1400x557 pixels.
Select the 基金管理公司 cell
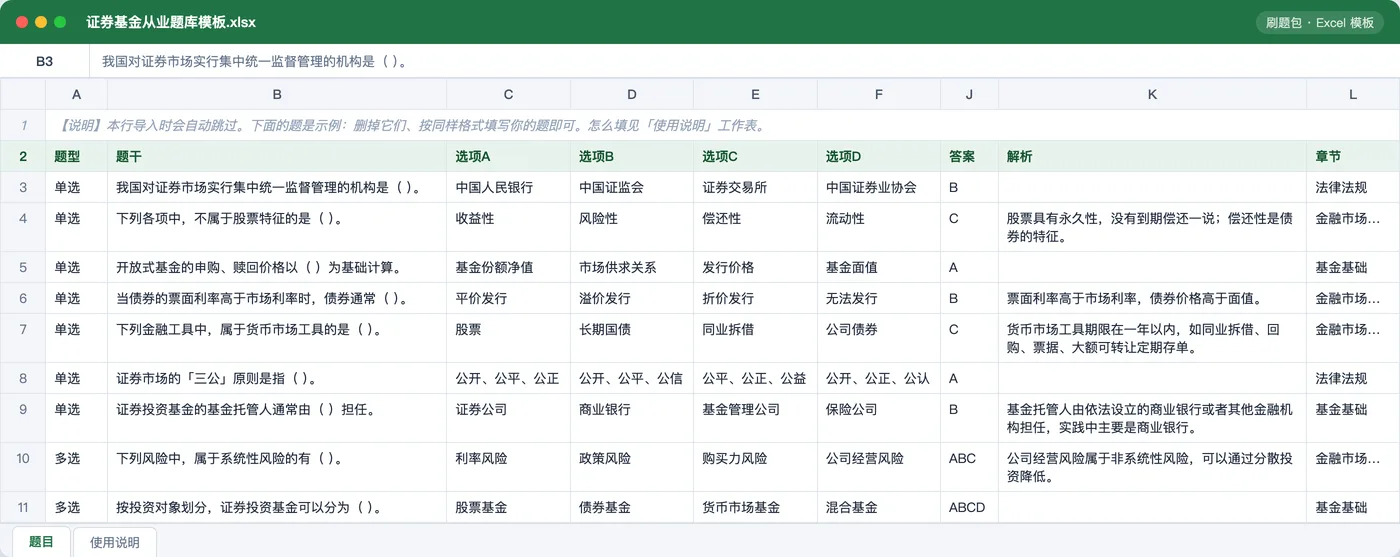point(755,418)
